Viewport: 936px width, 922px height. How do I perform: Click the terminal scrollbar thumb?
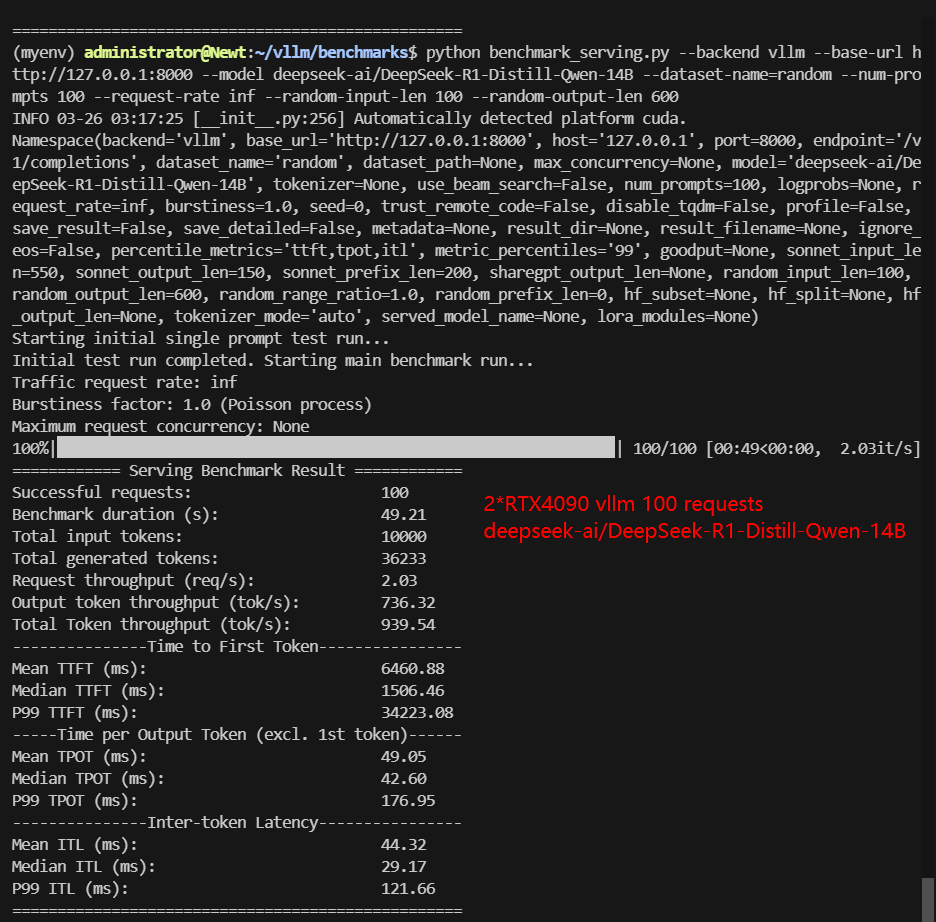click(927, 898)
